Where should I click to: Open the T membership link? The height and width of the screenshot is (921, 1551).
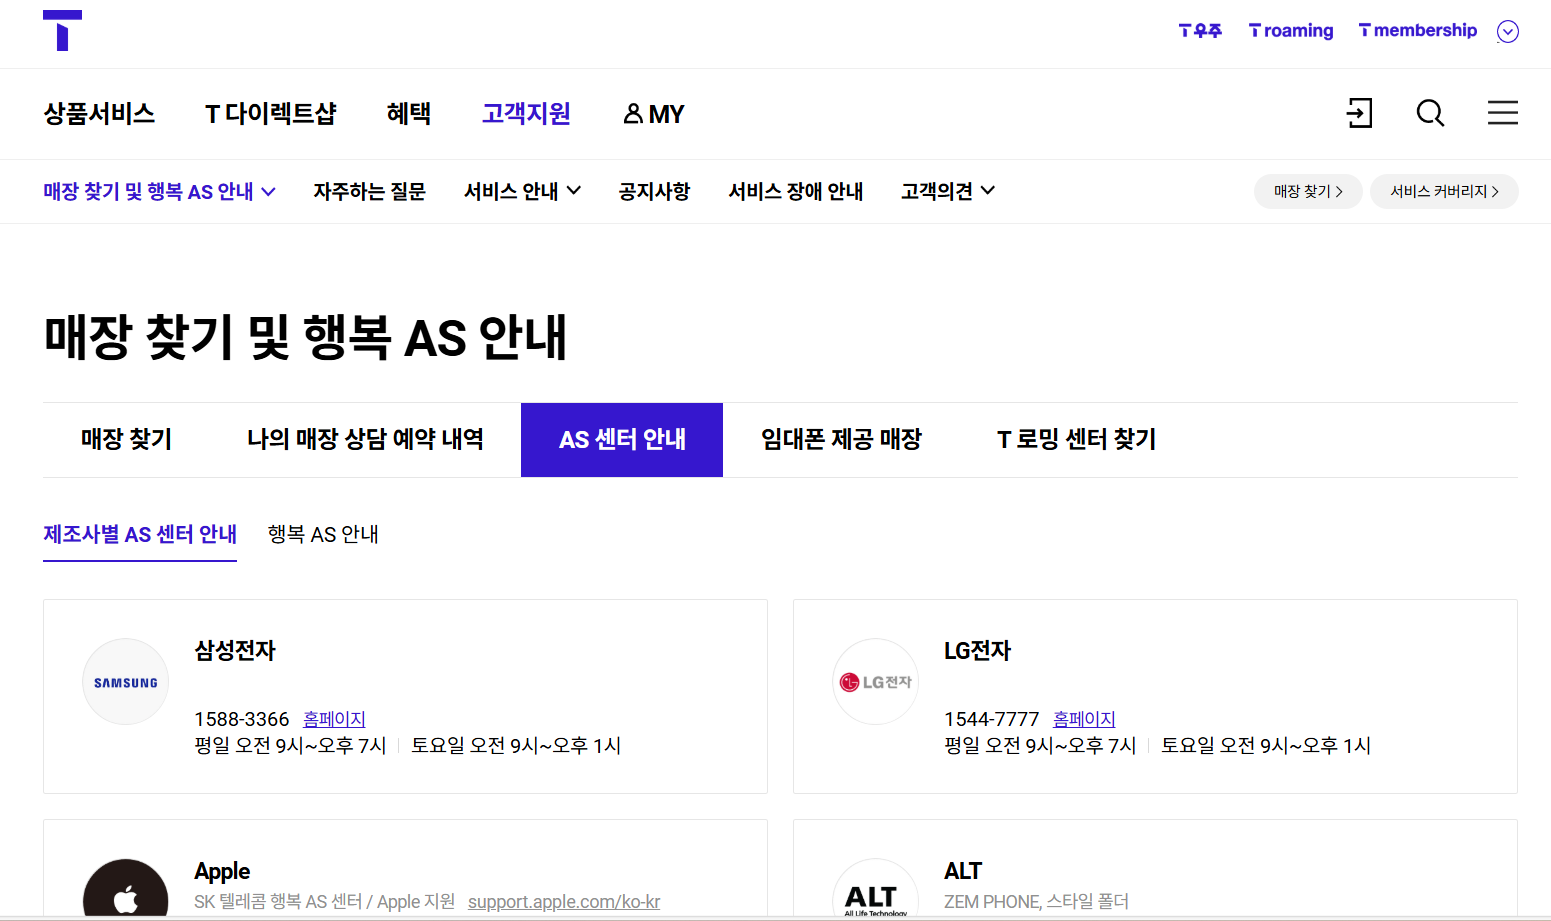tap(1417, 30)
